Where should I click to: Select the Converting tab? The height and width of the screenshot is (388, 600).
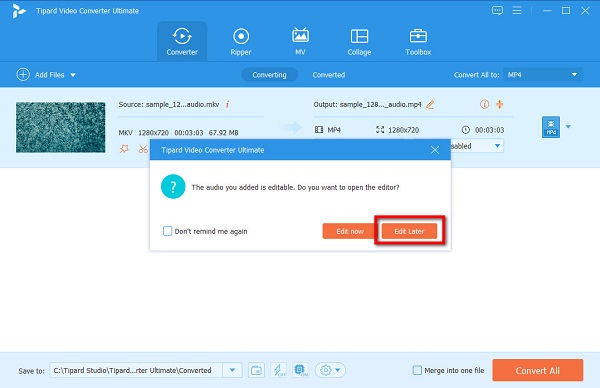tap(269, 75)
